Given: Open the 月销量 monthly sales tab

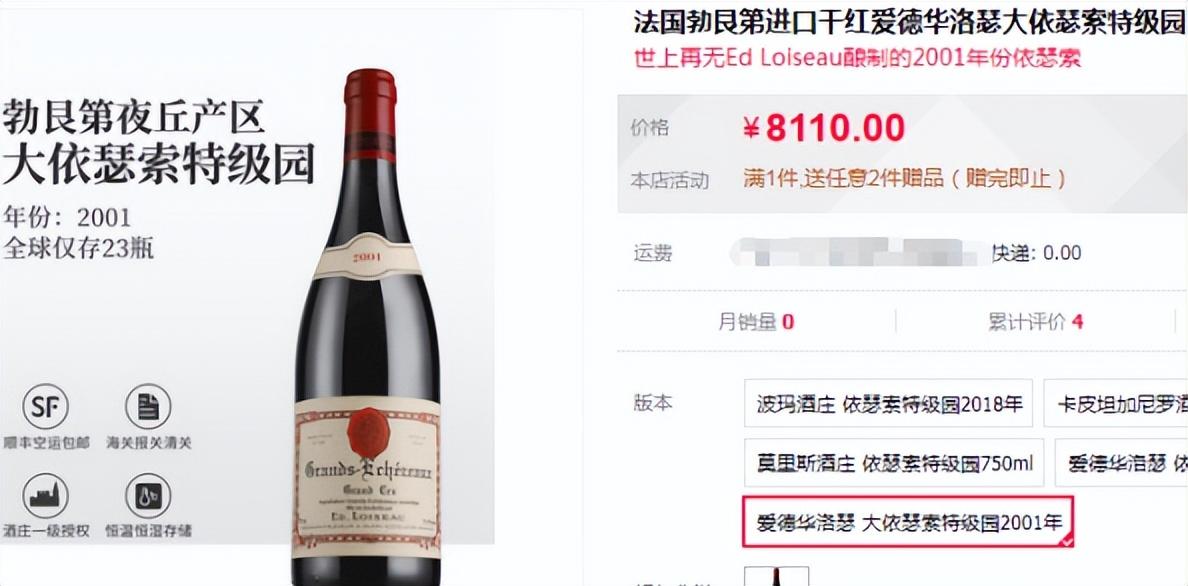Looking at the screenshot, I should tap(756, 322).
